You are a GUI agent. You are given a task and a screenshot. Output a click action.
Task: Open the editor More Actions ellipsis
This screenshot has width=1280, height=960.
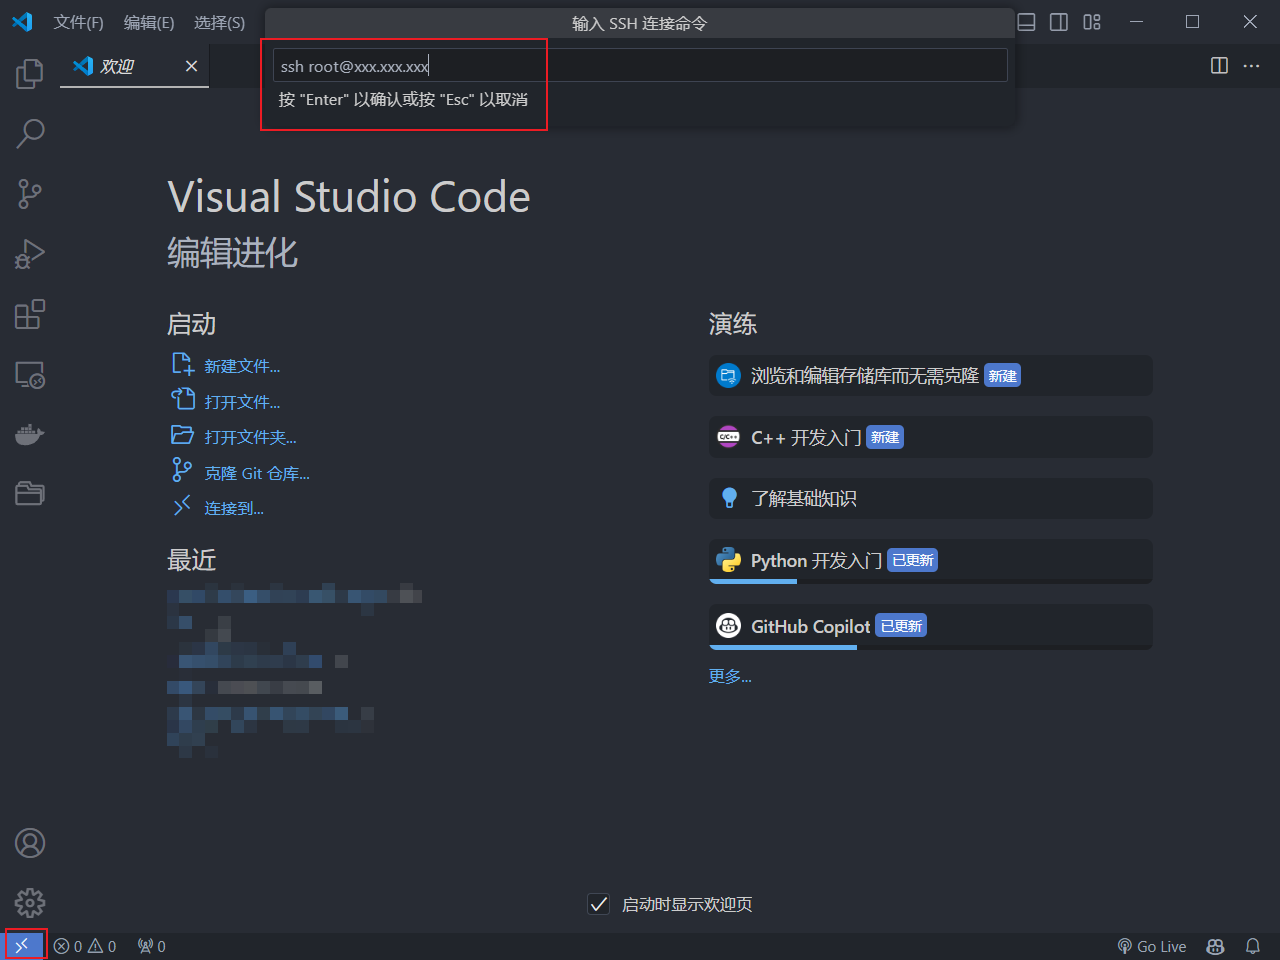point(1252,65)
